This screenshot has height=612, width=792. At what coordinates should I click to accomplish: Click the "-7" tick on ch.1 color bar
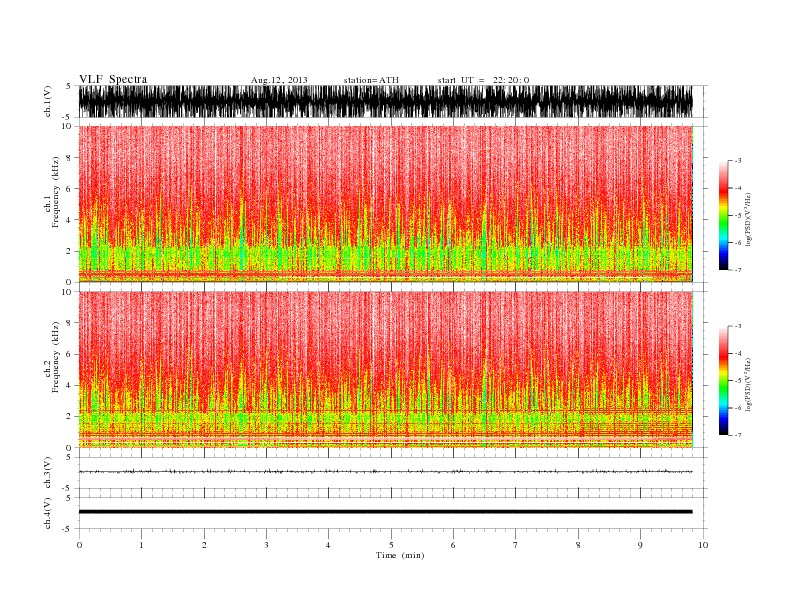click(x=738, y=270)
